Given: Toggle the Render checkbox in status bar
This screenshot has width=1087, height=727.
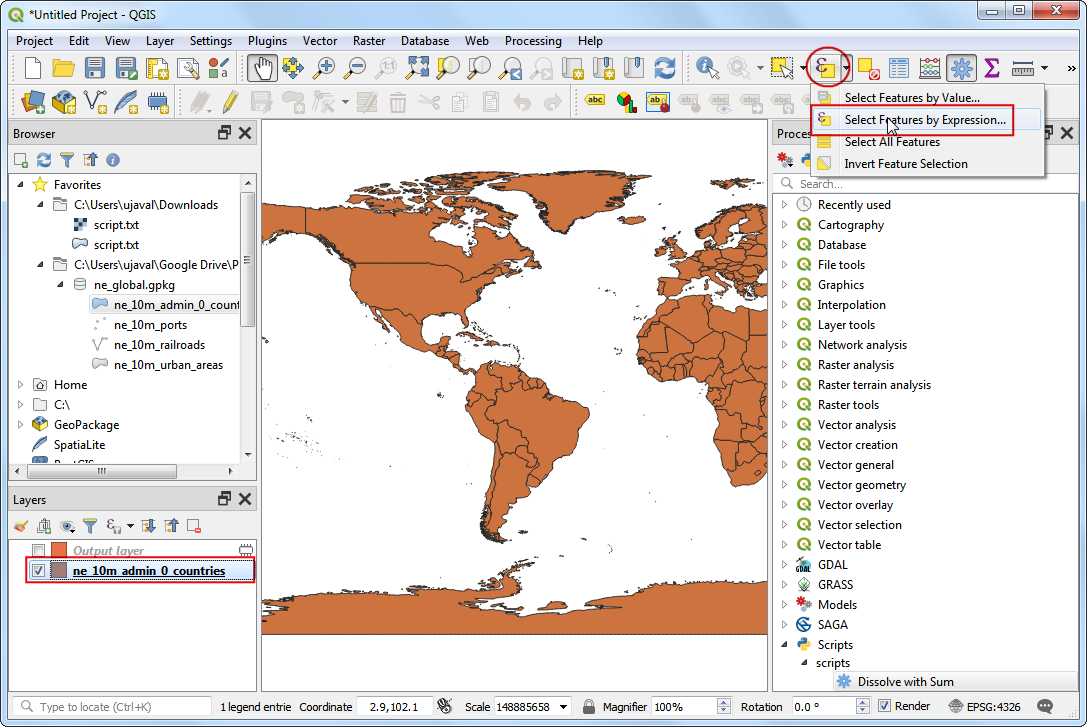Looking at the screenshot, I should [884, 706].
